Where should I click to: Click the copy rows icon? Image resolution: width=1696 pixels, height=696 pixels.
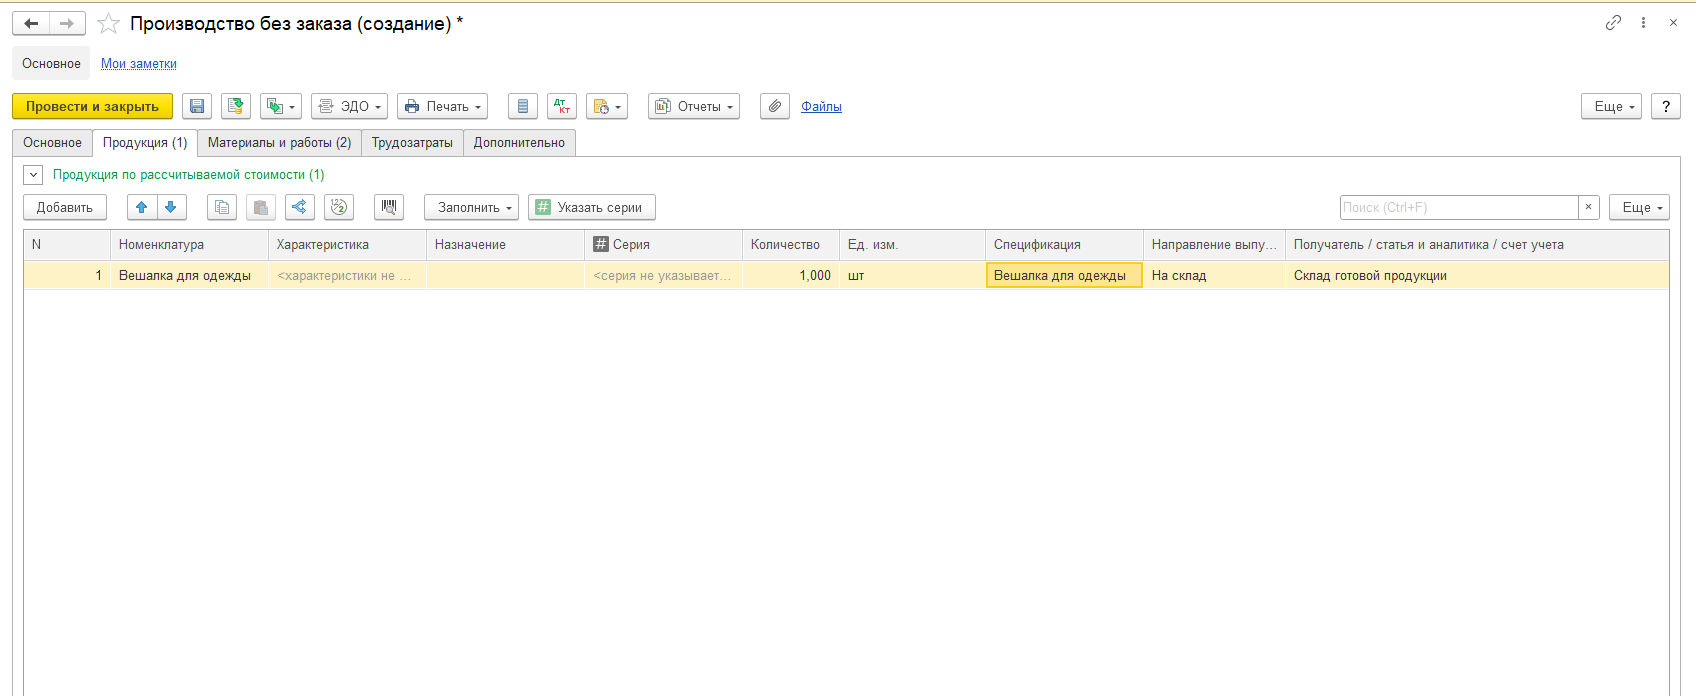click(x=222, y=207)
